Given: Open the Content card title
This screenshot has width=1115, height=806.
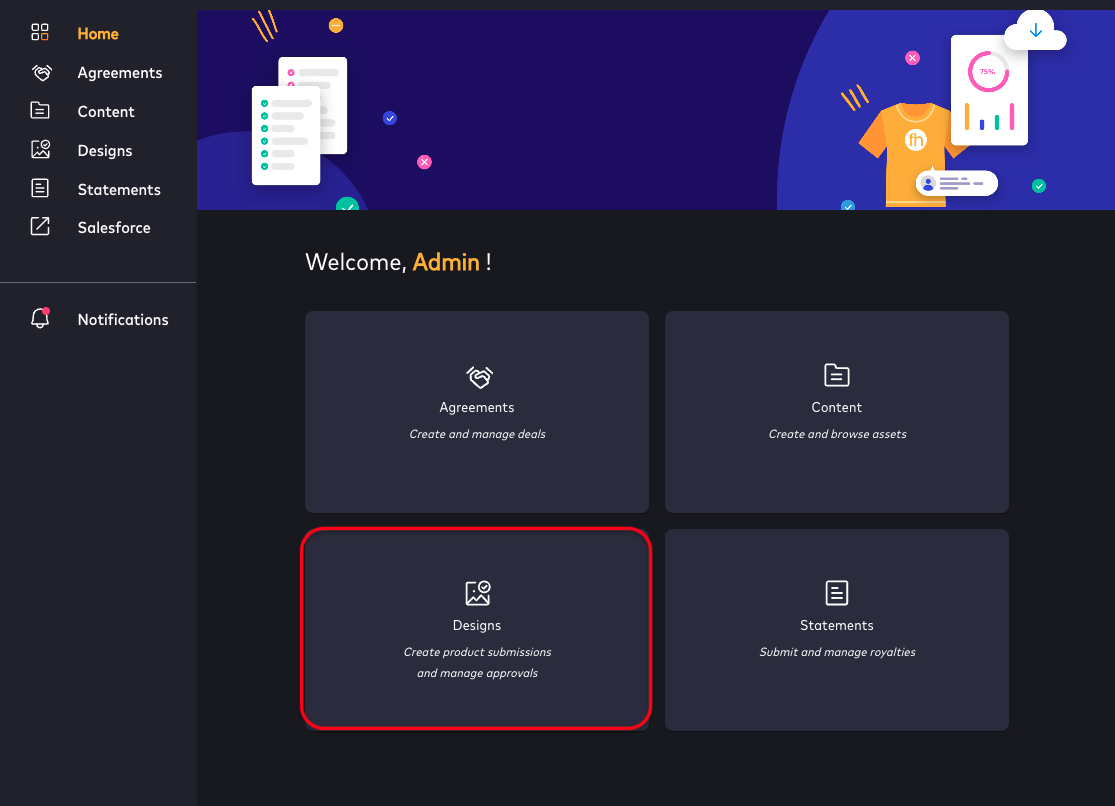Looking at the screenshot, I should [836, 408].
